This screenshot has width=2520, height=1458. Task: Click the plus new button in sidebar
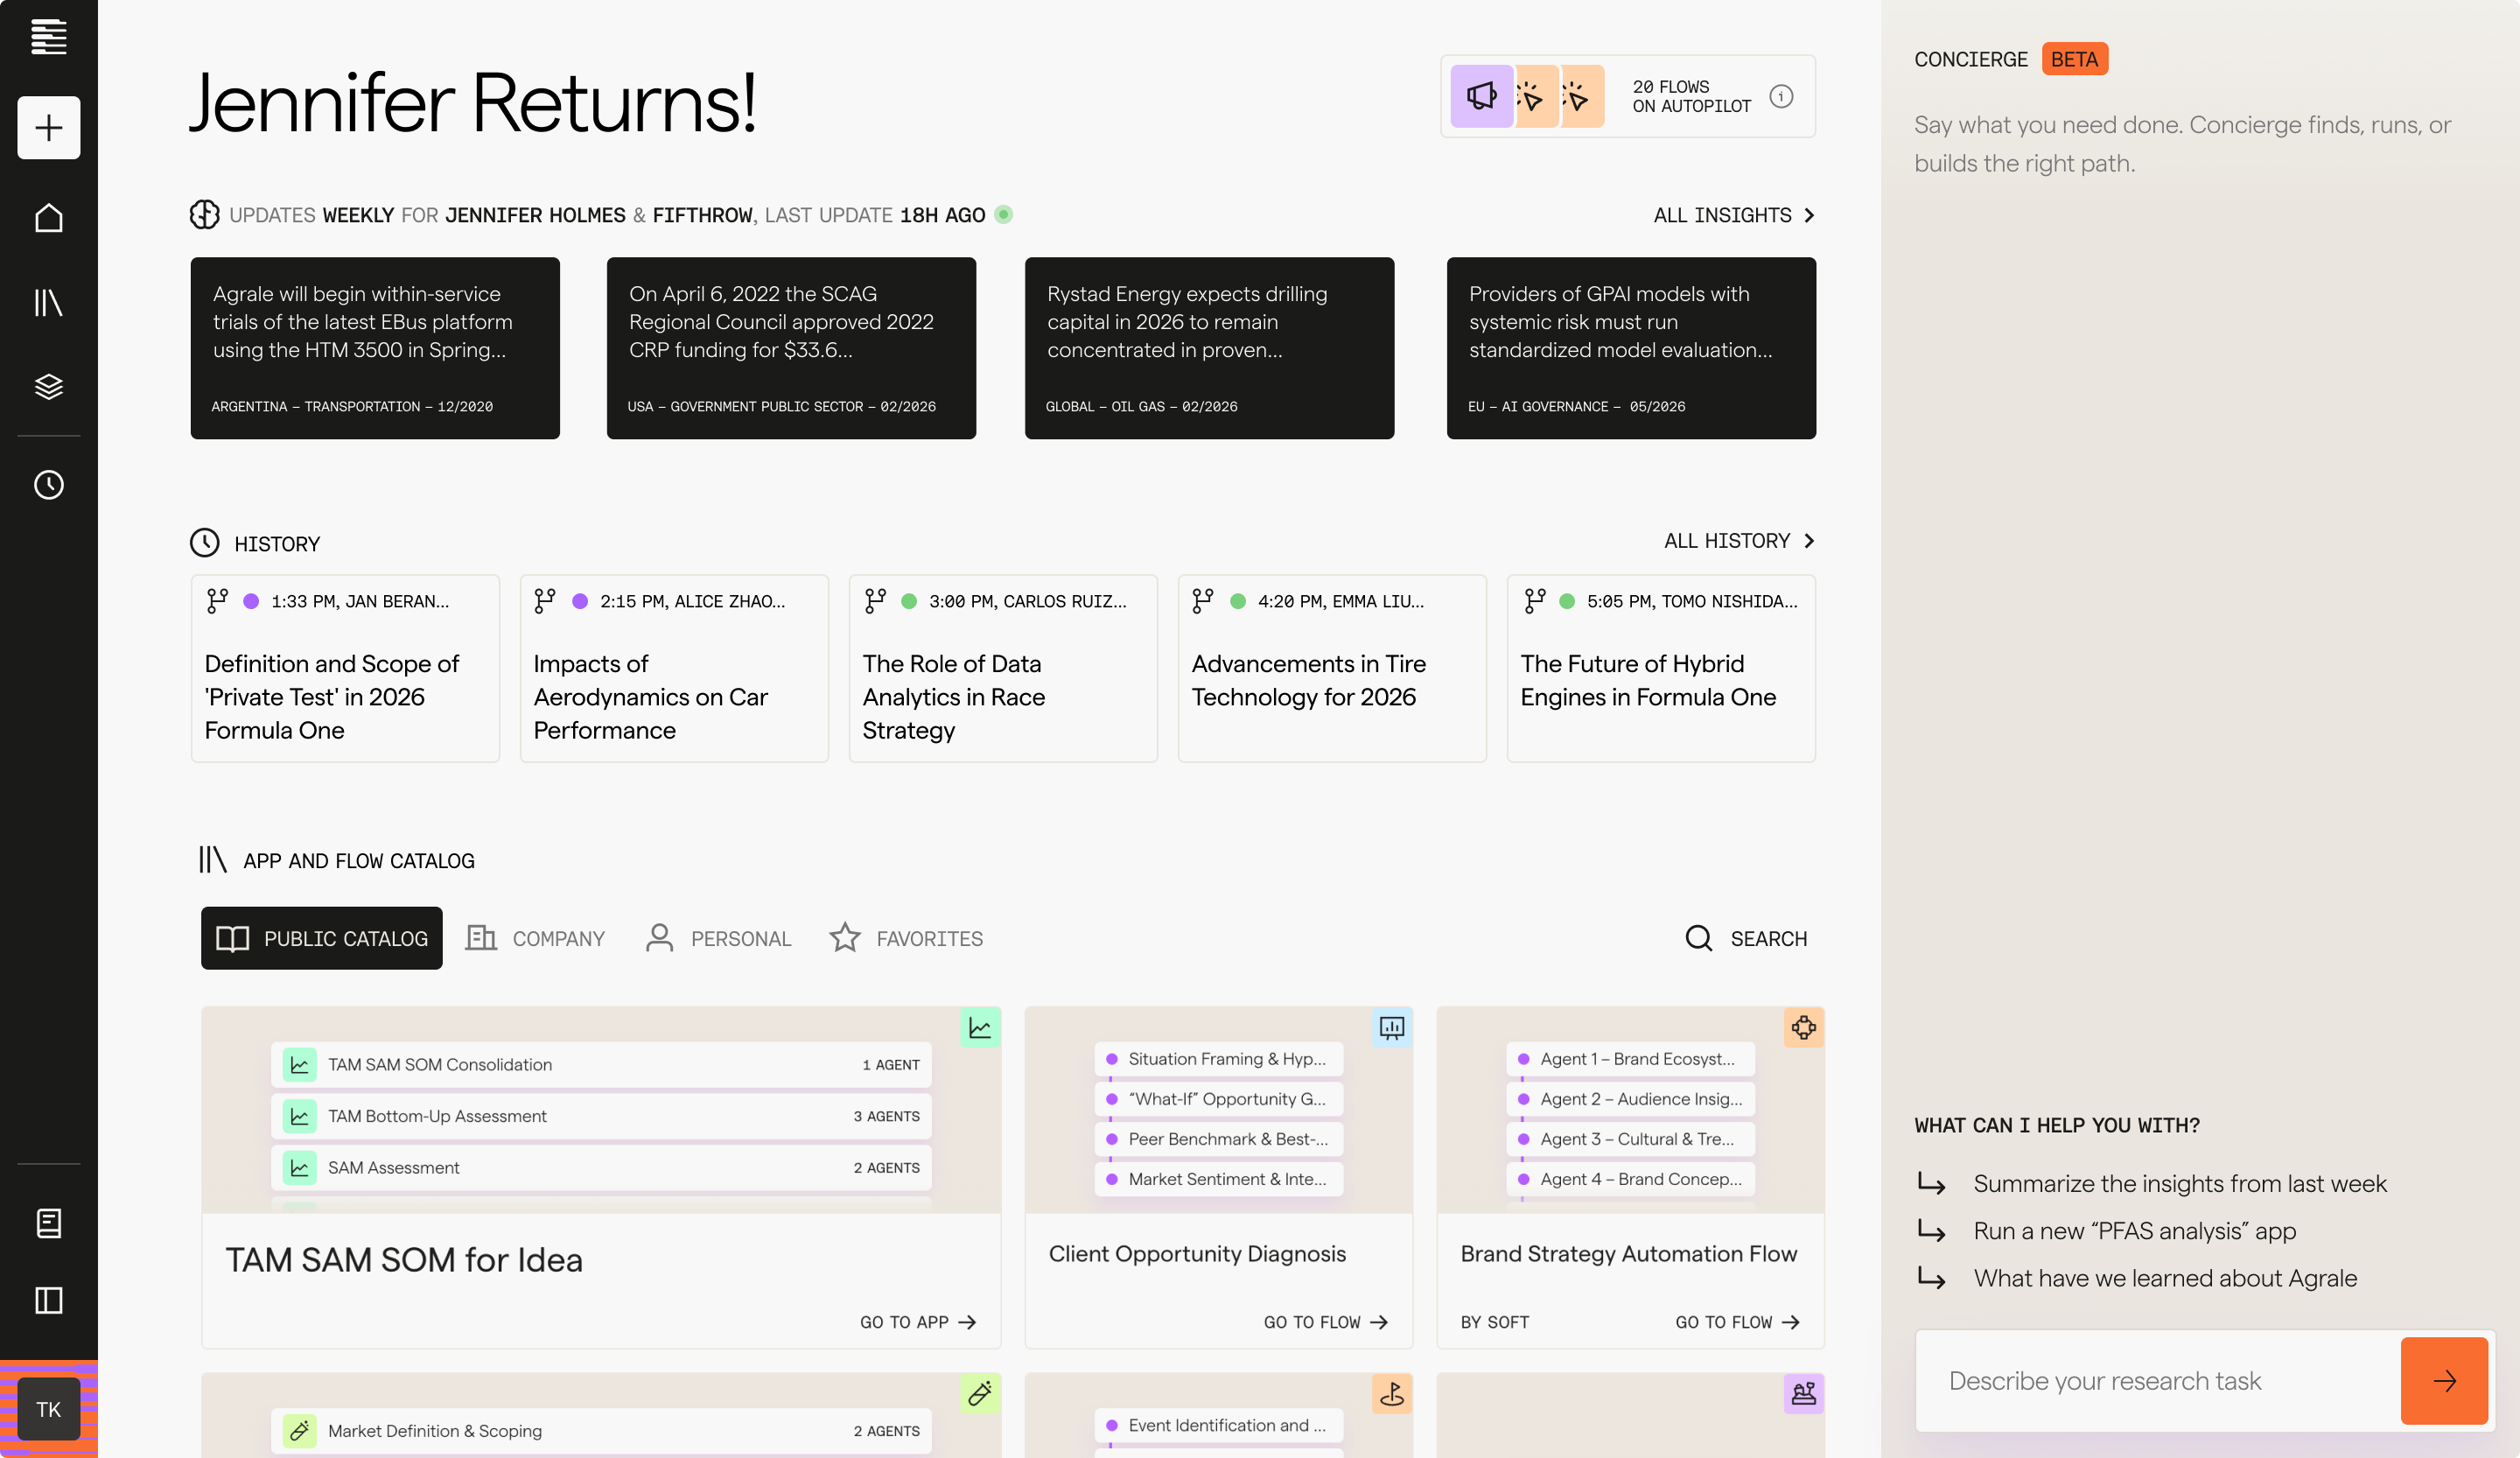tap(48, 128)
